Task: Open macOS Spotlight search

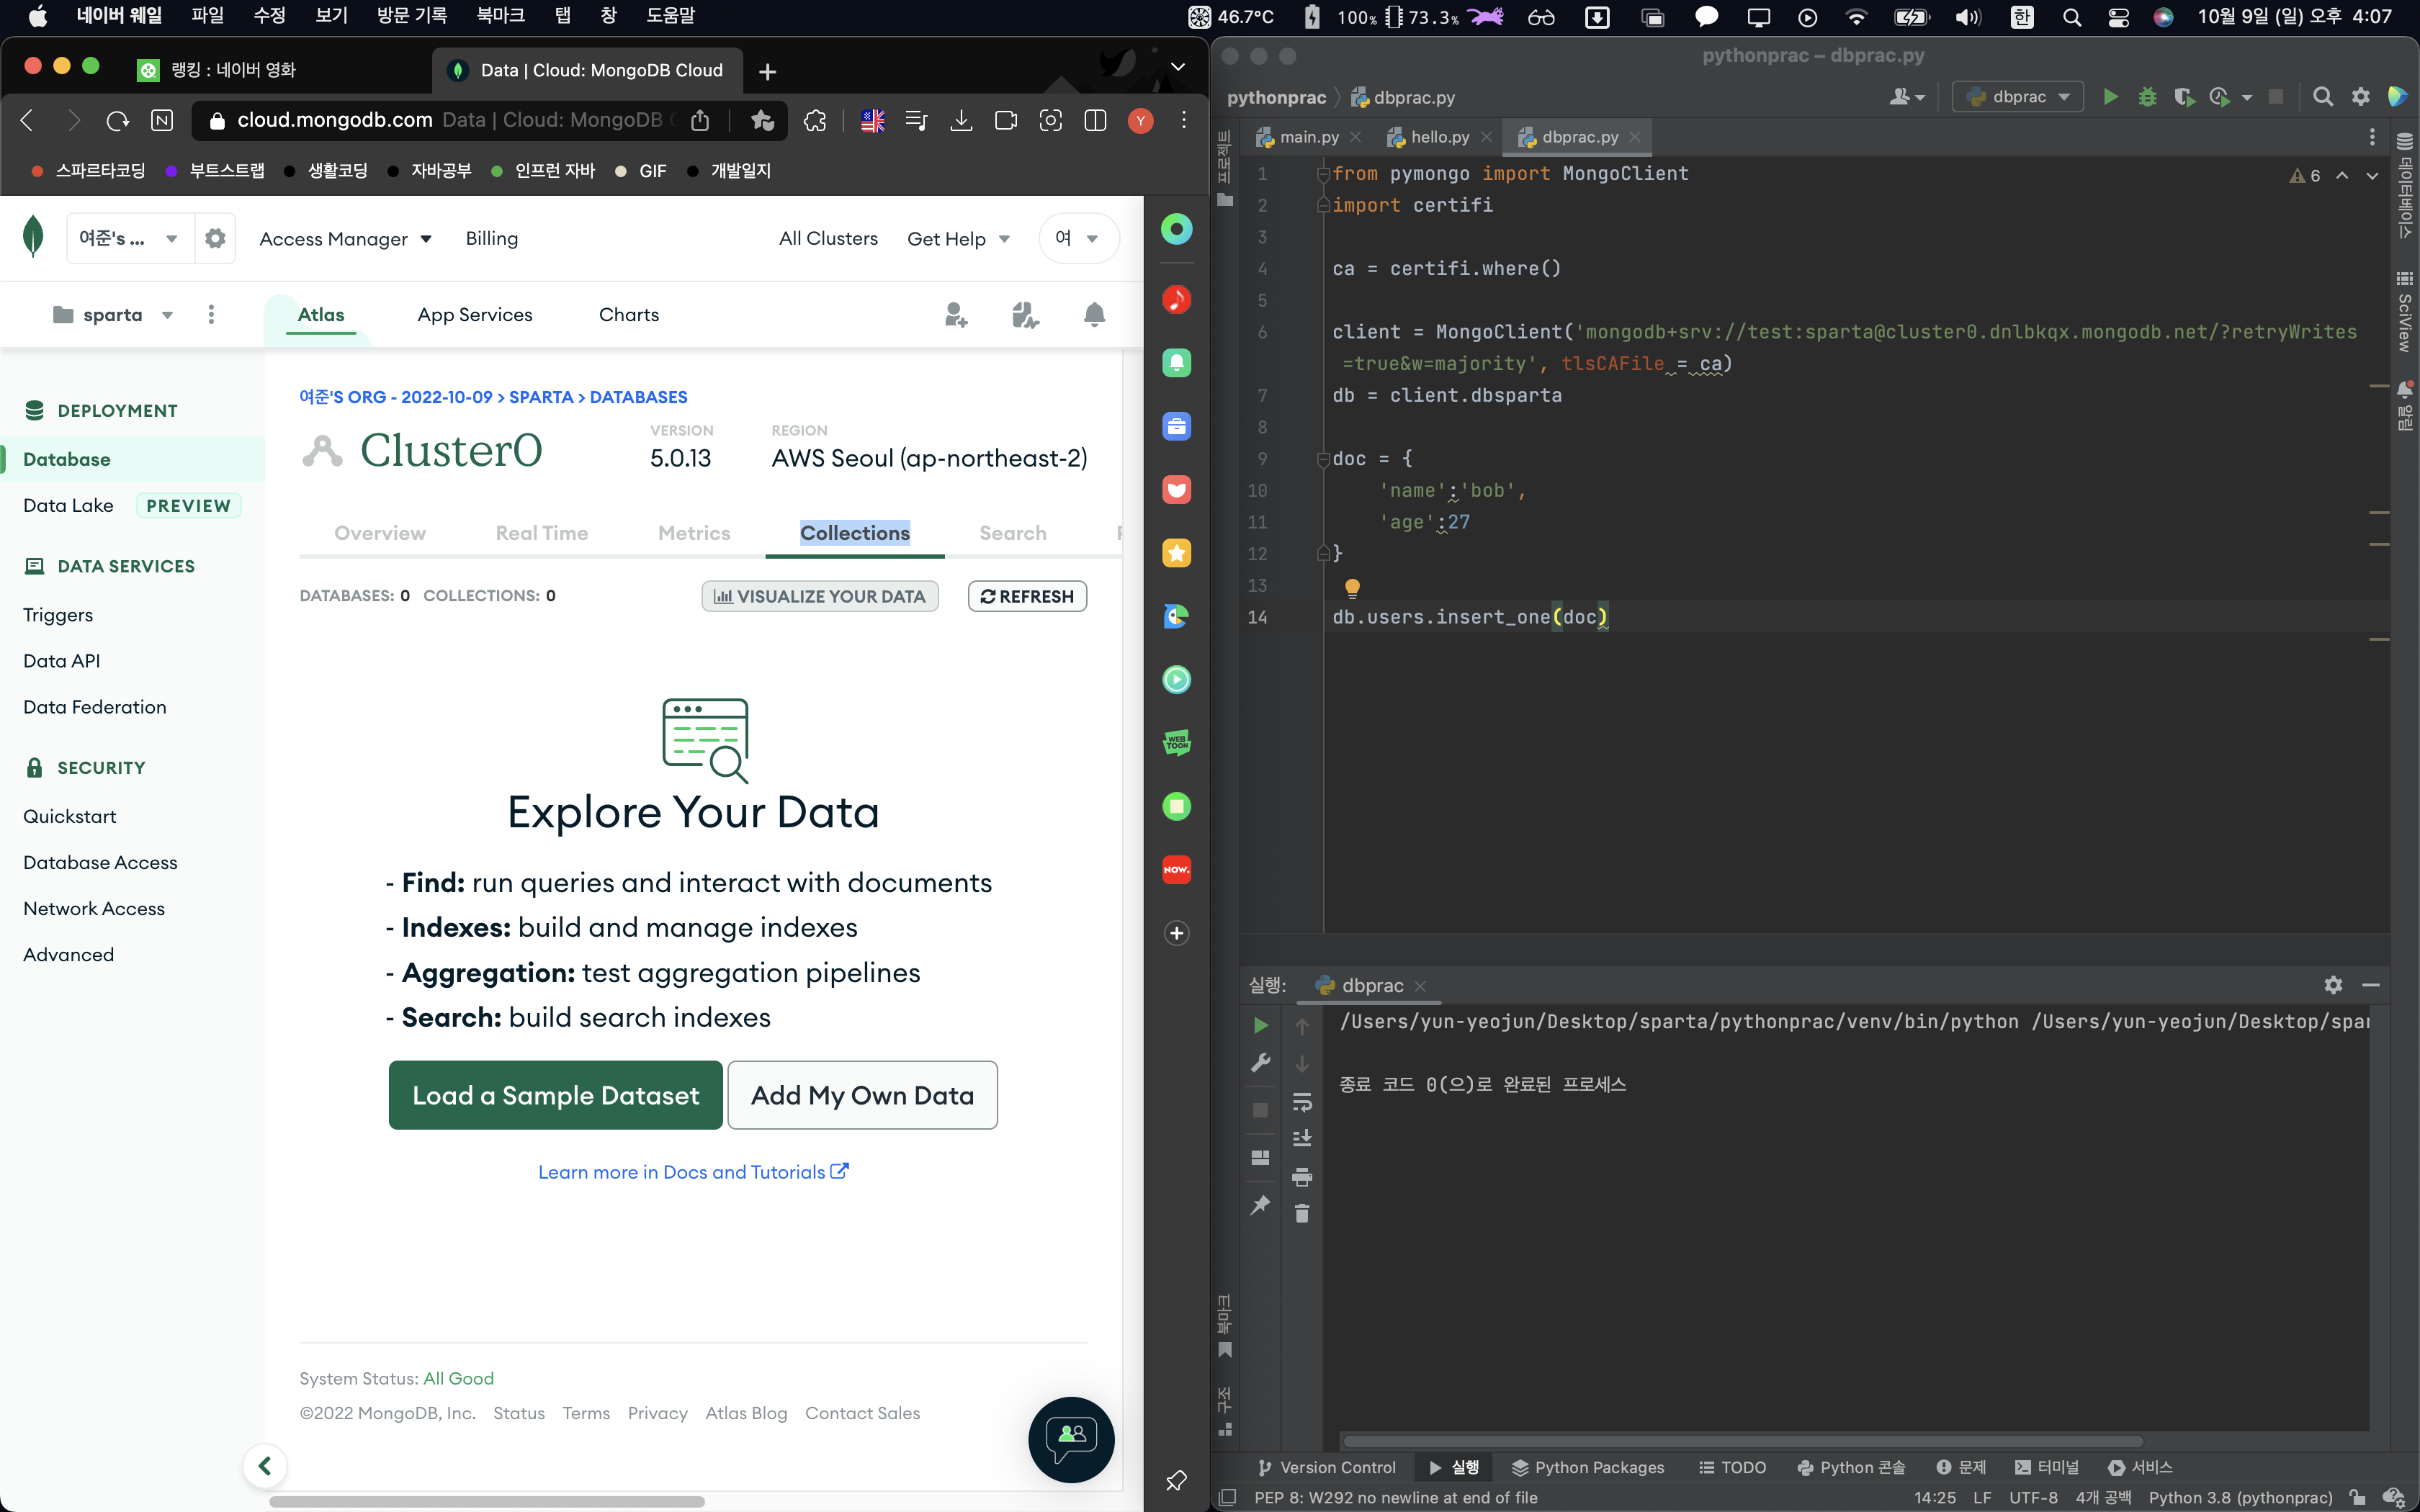Action: tap(2072, 17)
